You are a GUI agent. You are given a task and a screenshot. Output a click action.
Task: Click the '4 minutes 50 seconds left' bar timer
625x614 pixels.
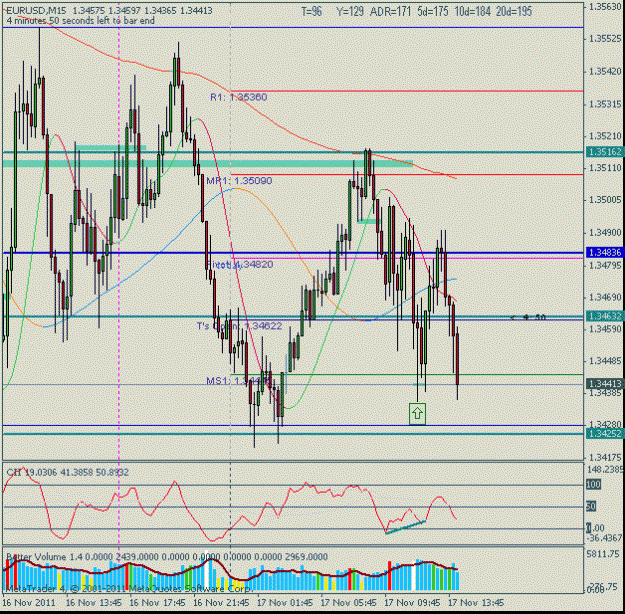coord(81,20)
